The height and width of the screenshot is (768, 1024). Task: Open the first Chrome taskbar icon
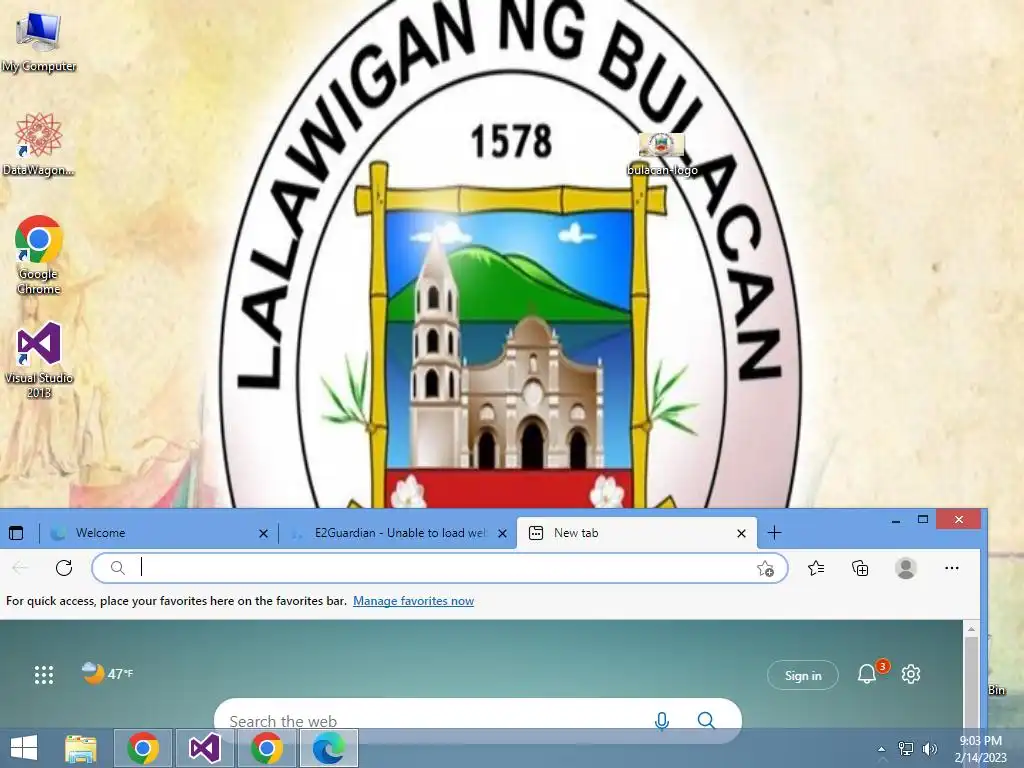click(x=143, y=748)
